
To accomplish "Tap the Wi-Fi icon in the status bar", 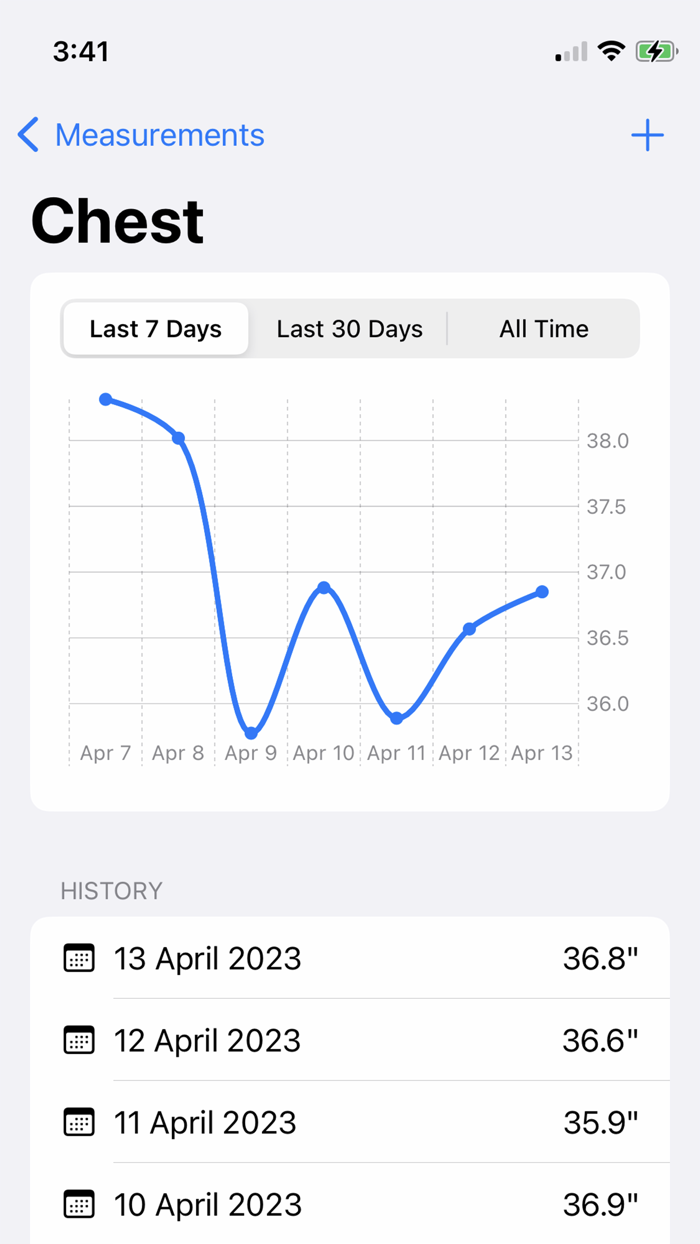I will pos(613,50).
